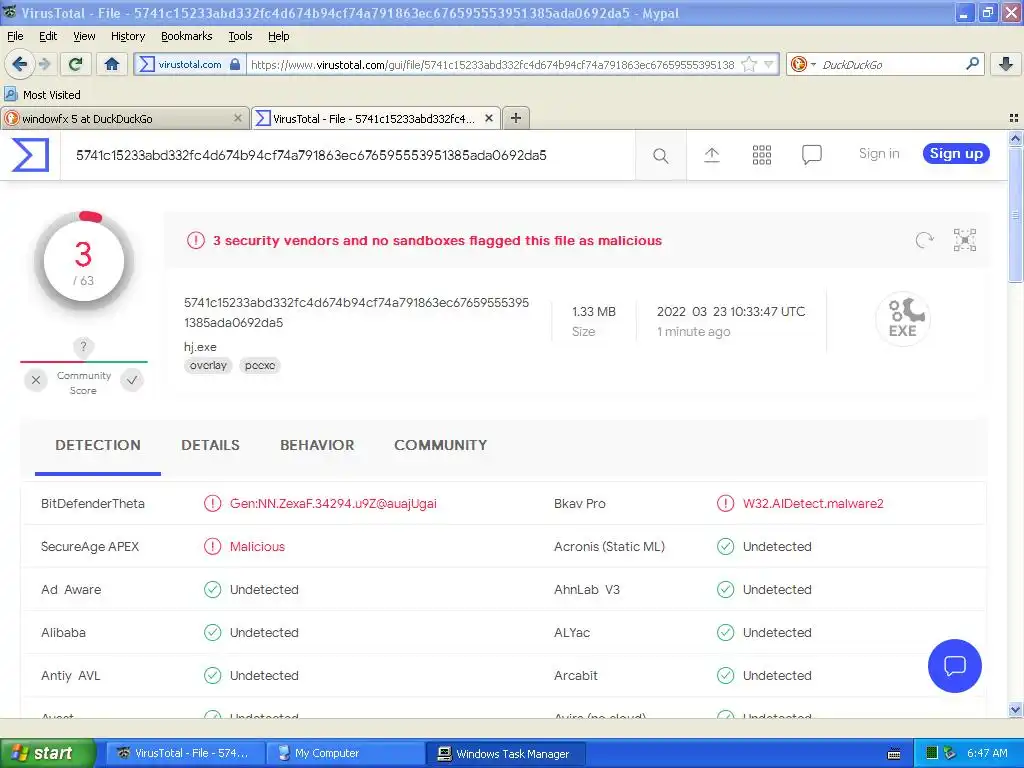Click the VirusTotal sigma logo
This screenshot has width=1024, height=768.
point(30,155)
